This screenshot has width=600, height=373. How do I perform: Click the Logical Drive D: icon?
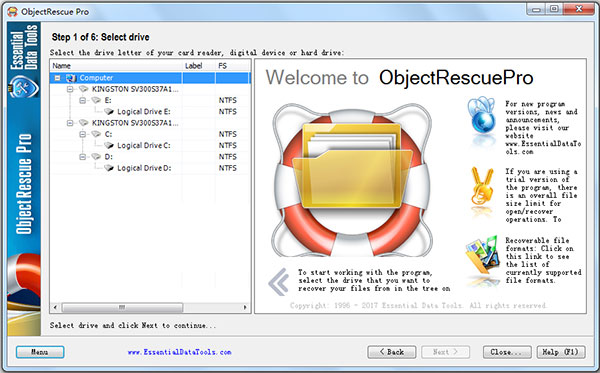(109, 168)
